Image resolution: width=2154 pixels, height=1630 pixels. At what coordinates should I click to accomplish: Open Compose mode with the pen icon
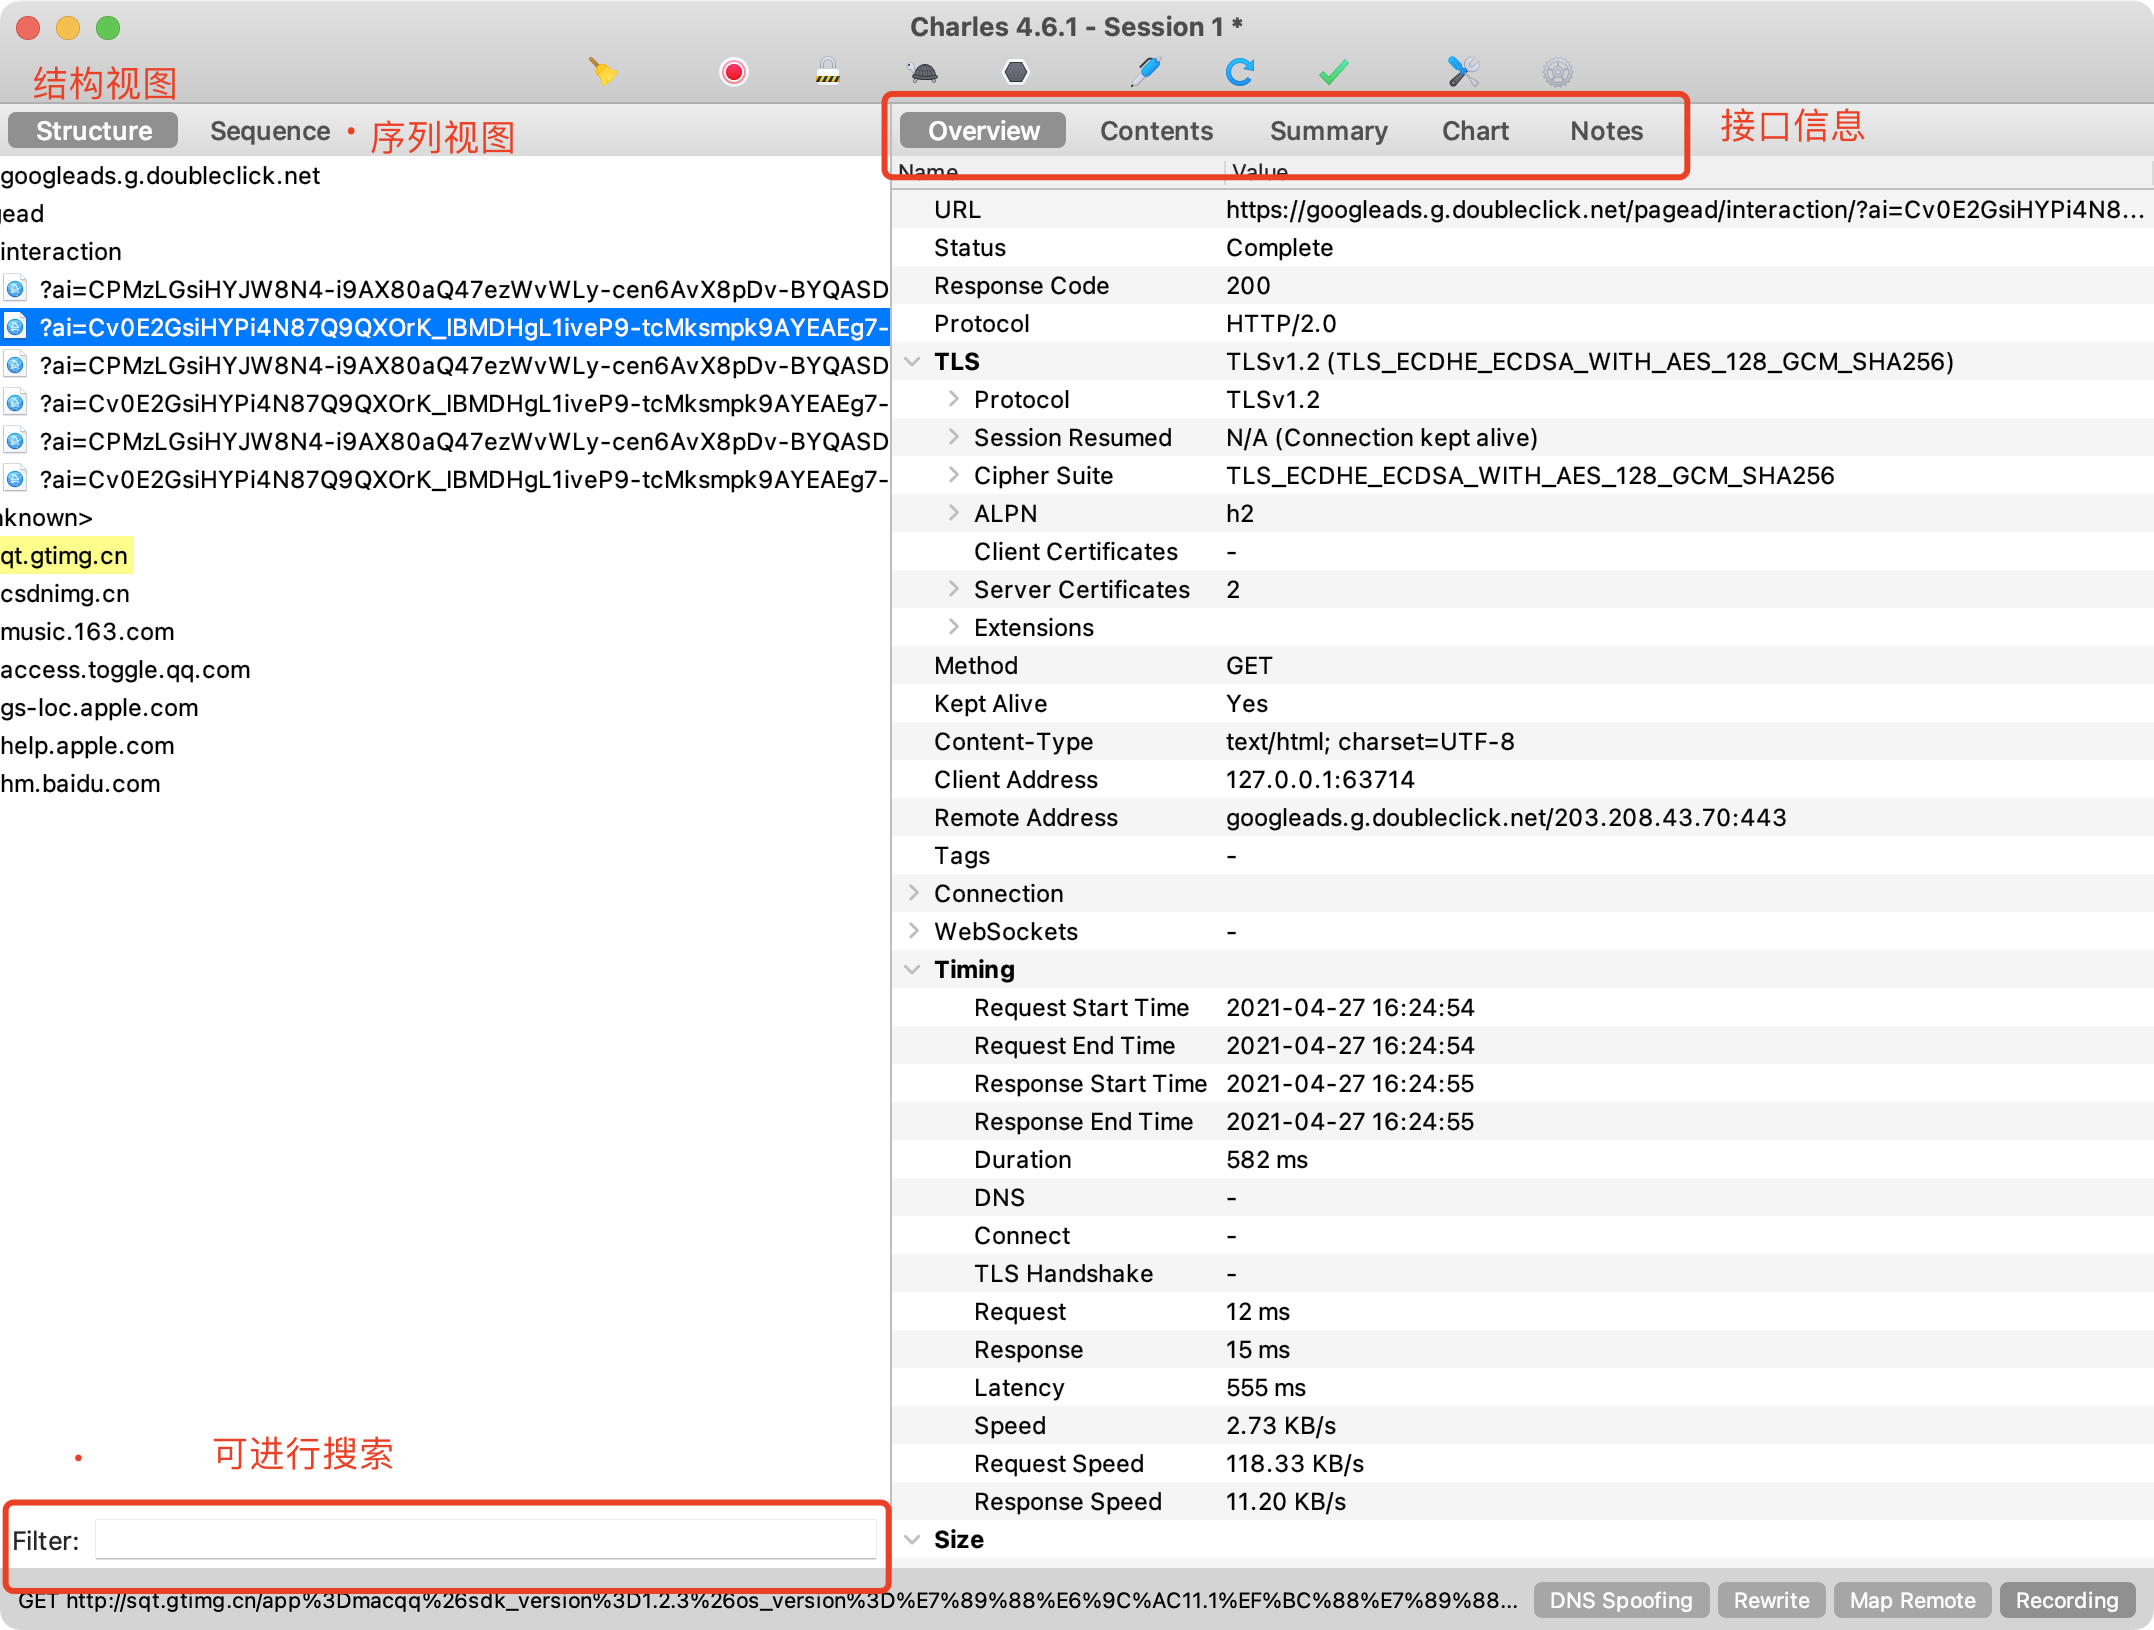(1146, 72)
